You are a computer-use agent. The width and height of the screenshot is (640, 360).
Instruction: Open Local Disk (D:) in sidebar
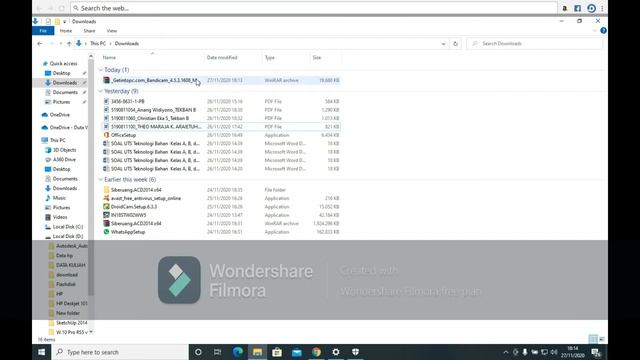point(68,236)
